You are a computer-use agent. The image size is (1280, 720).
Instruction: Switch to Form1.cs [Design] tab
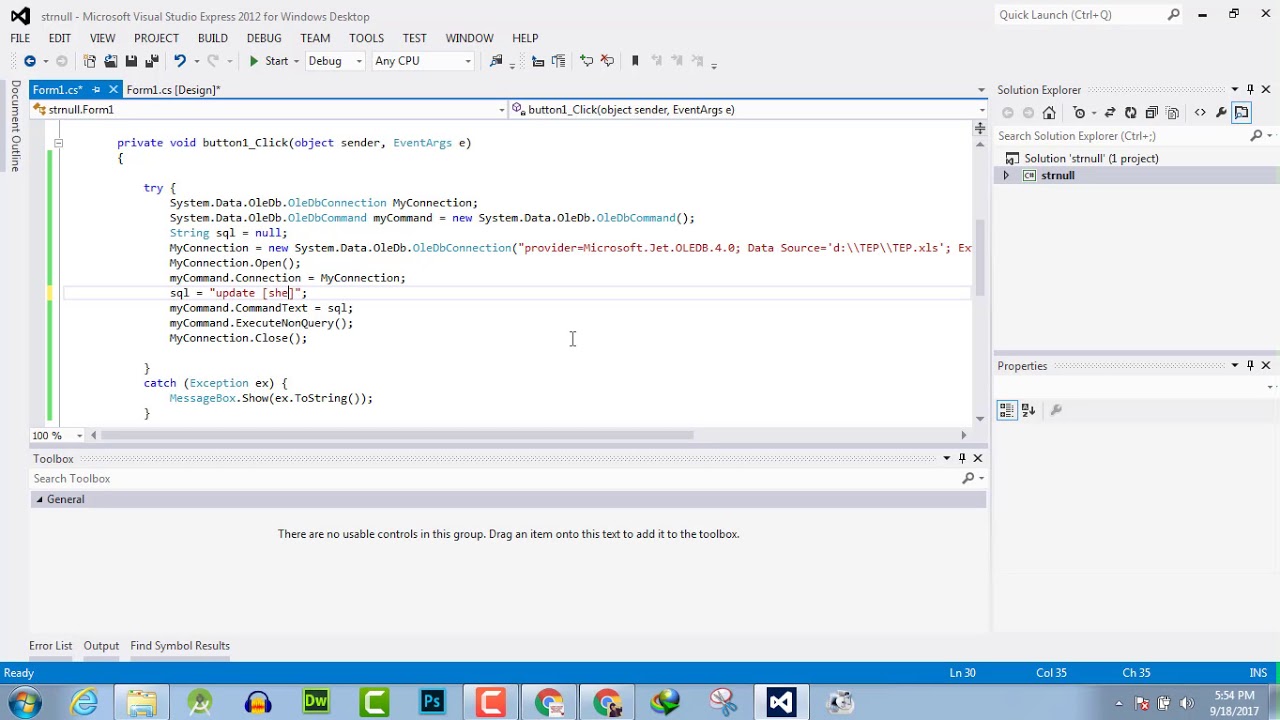172,90
